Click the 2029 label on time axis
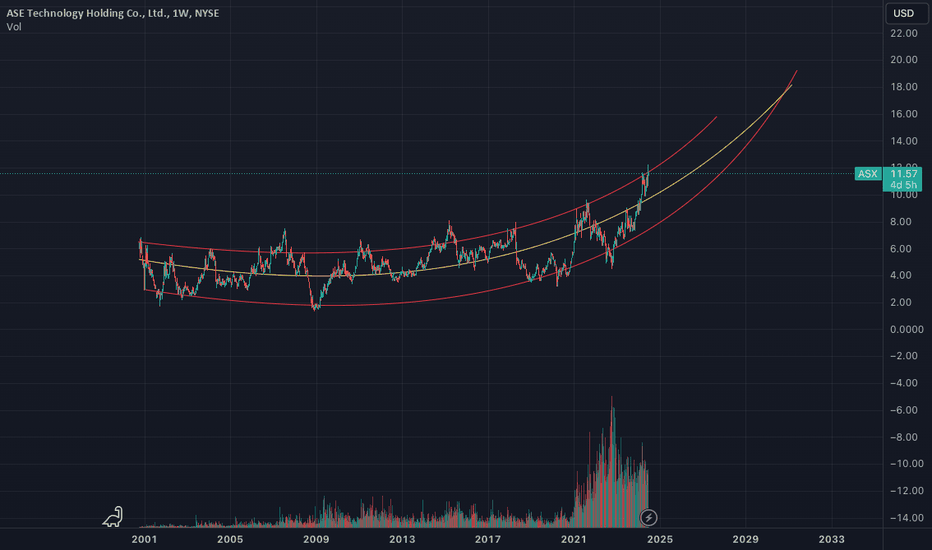 coord(745,539)
